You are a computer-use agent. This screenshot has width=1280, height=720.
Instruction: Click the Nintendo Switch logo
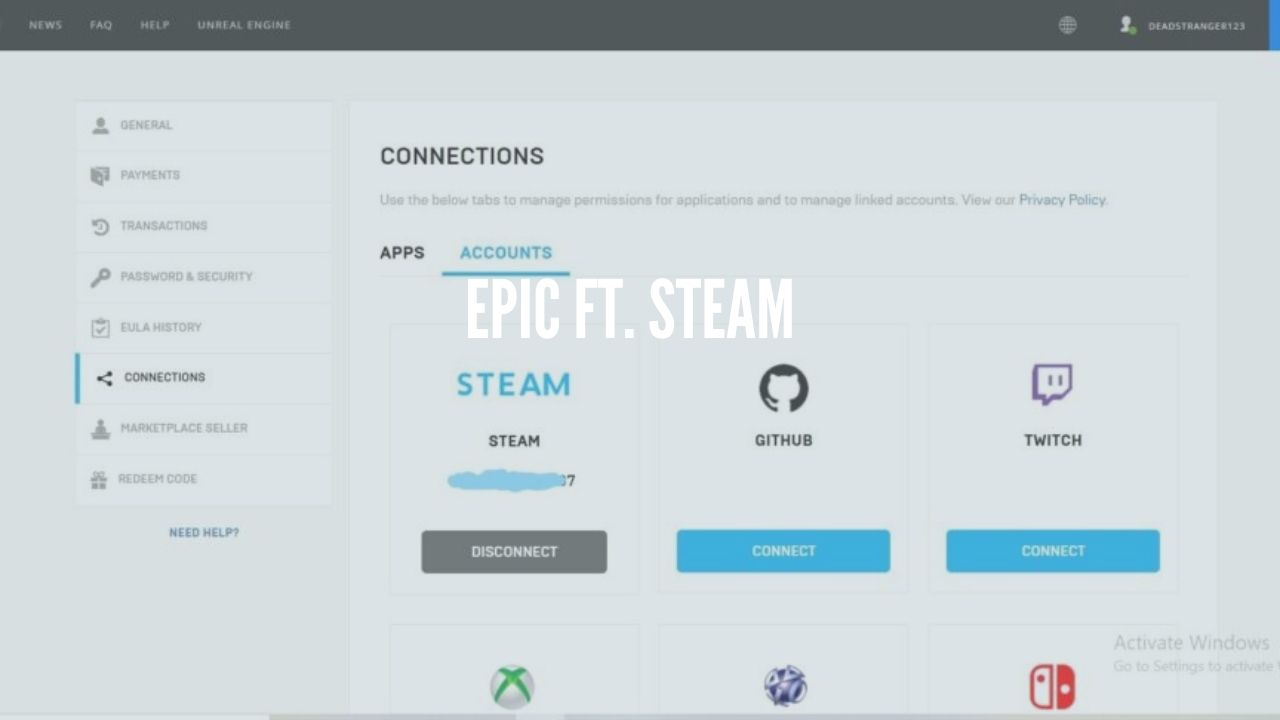coord(1052,687)
